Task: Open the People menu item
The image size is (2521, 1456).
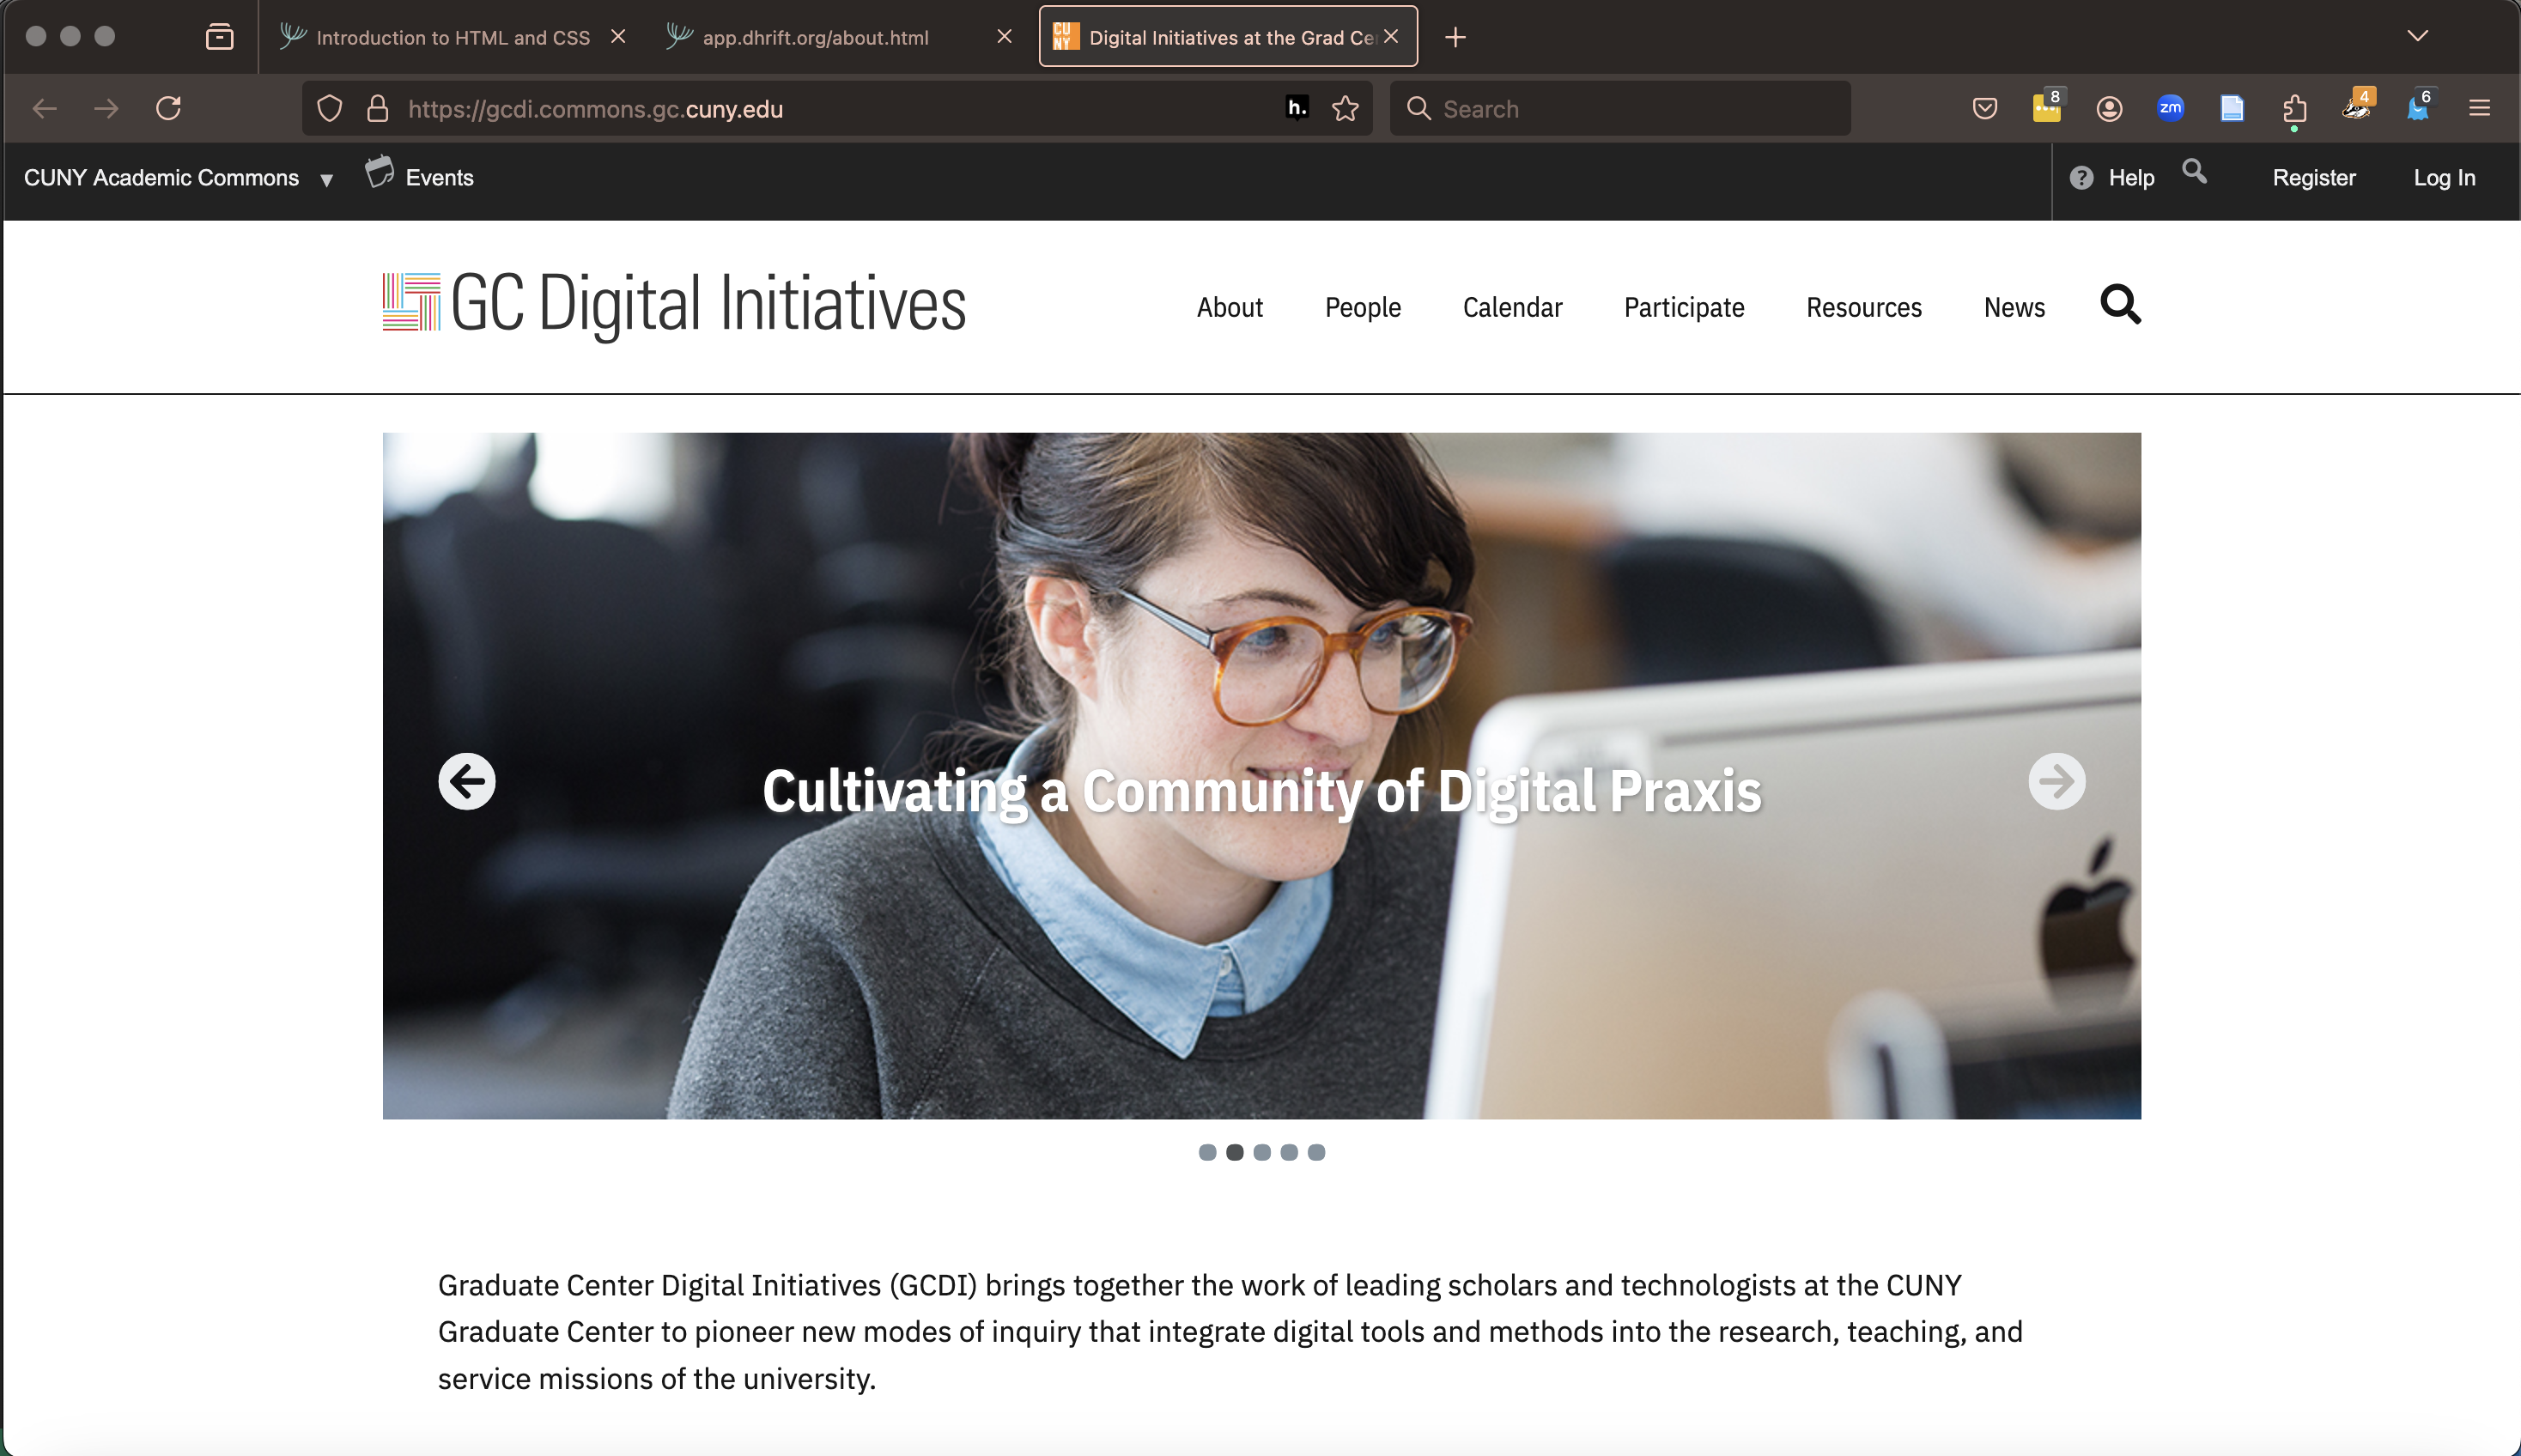Action: (1362, 307)
